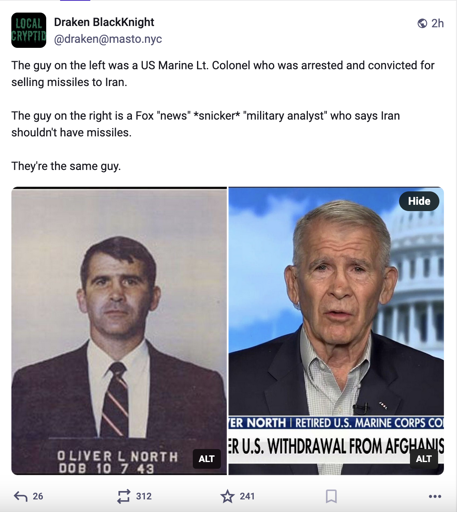Click the "They're the same guy." text line
This screenshot has width=457, height=512.
[66, 166]
